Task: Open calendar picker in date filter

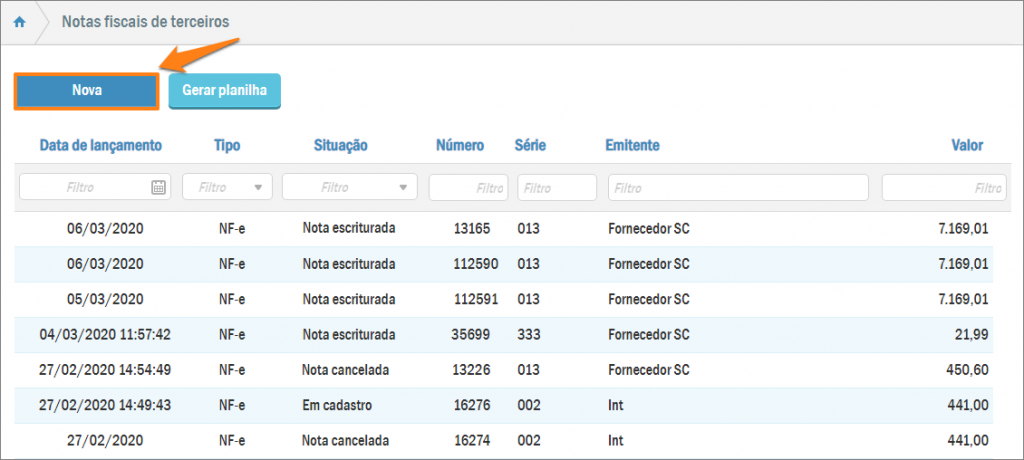Action: tap(158, 187)
